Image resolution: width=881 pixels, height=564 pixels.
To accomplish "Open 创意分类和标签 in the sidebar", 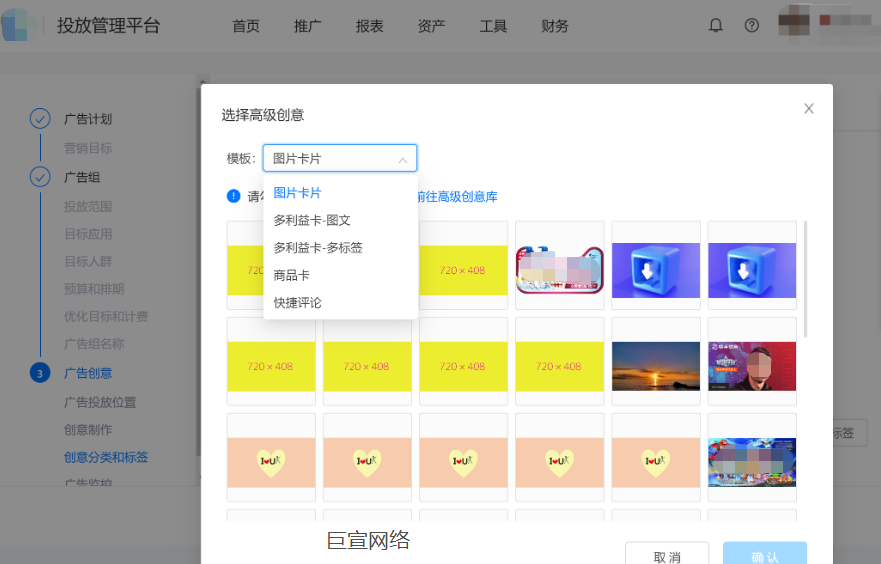I will pyautogui.click(x=106, y=457).
